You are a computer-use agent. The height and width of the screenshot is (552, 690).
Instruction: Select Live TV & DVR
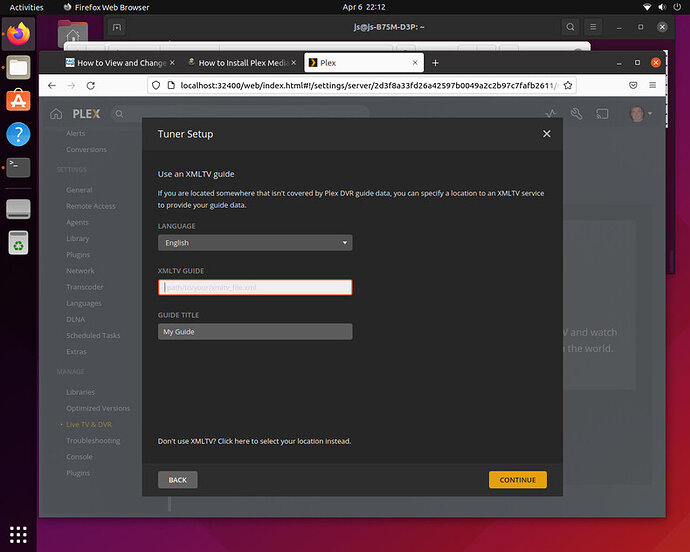(x=89, y=424)
